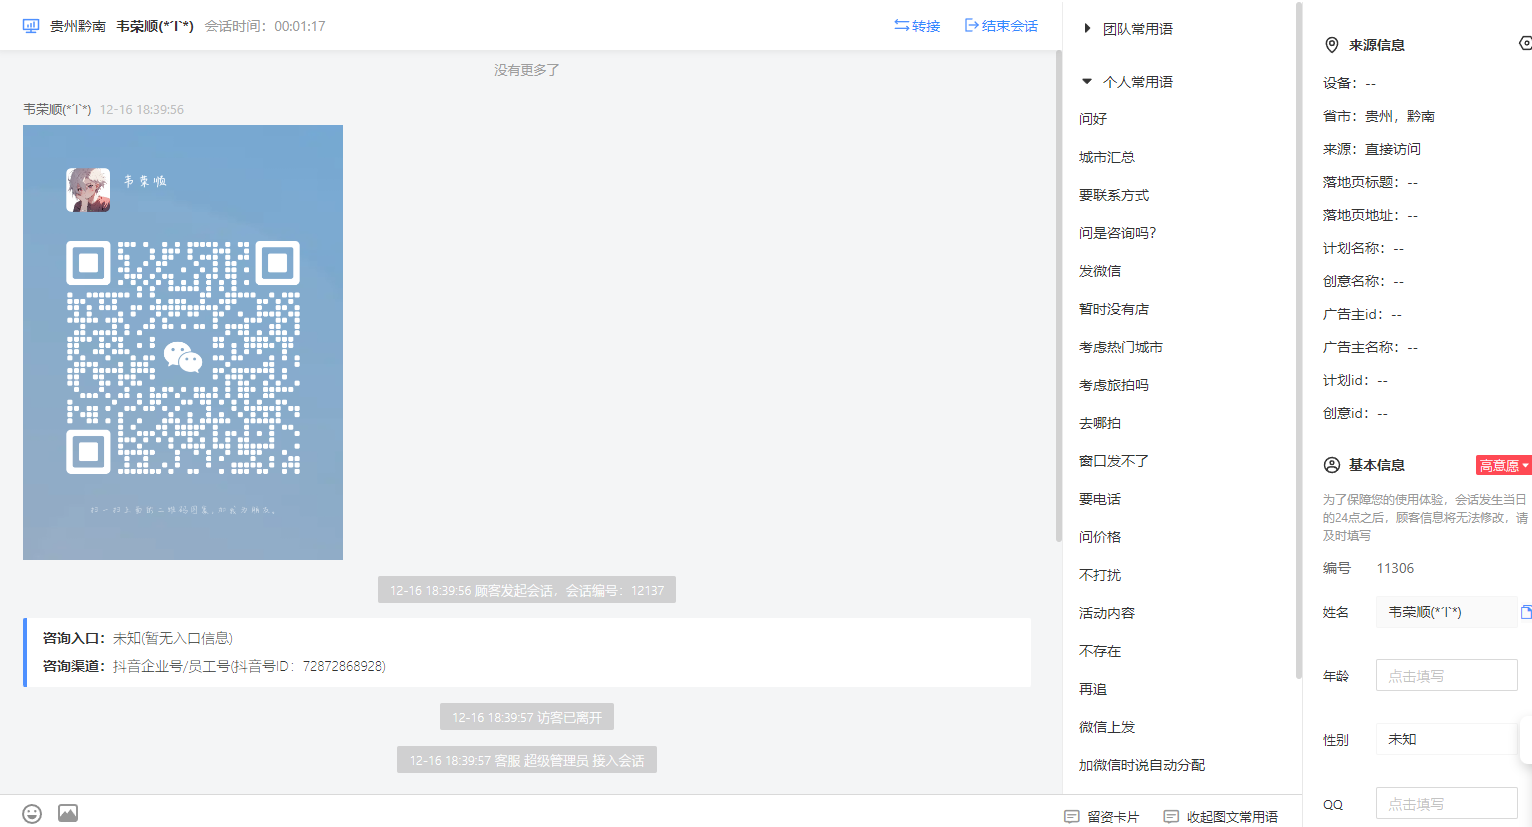
Task: Click the chat area vertical scrollbar
Action: [1058, 296]
